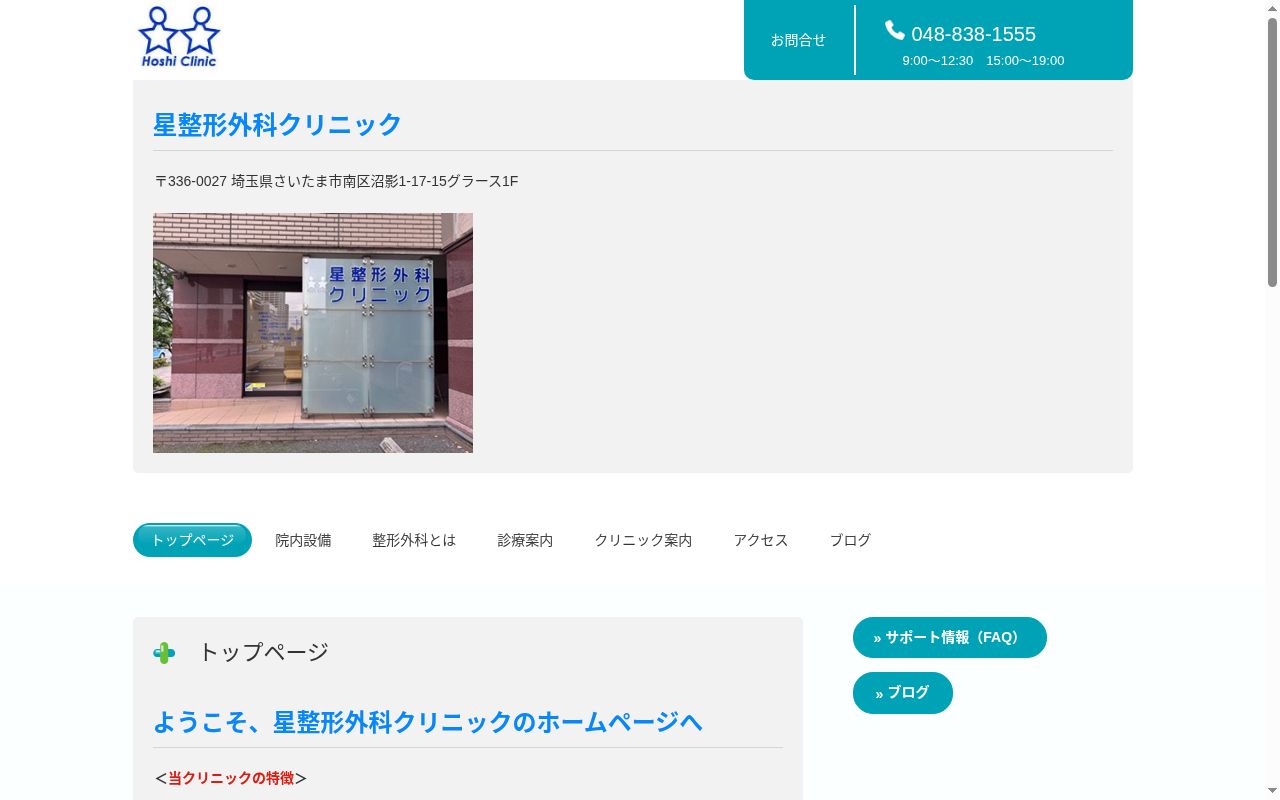Go to the ブログ navigation menu item

[x=850, y=540]
